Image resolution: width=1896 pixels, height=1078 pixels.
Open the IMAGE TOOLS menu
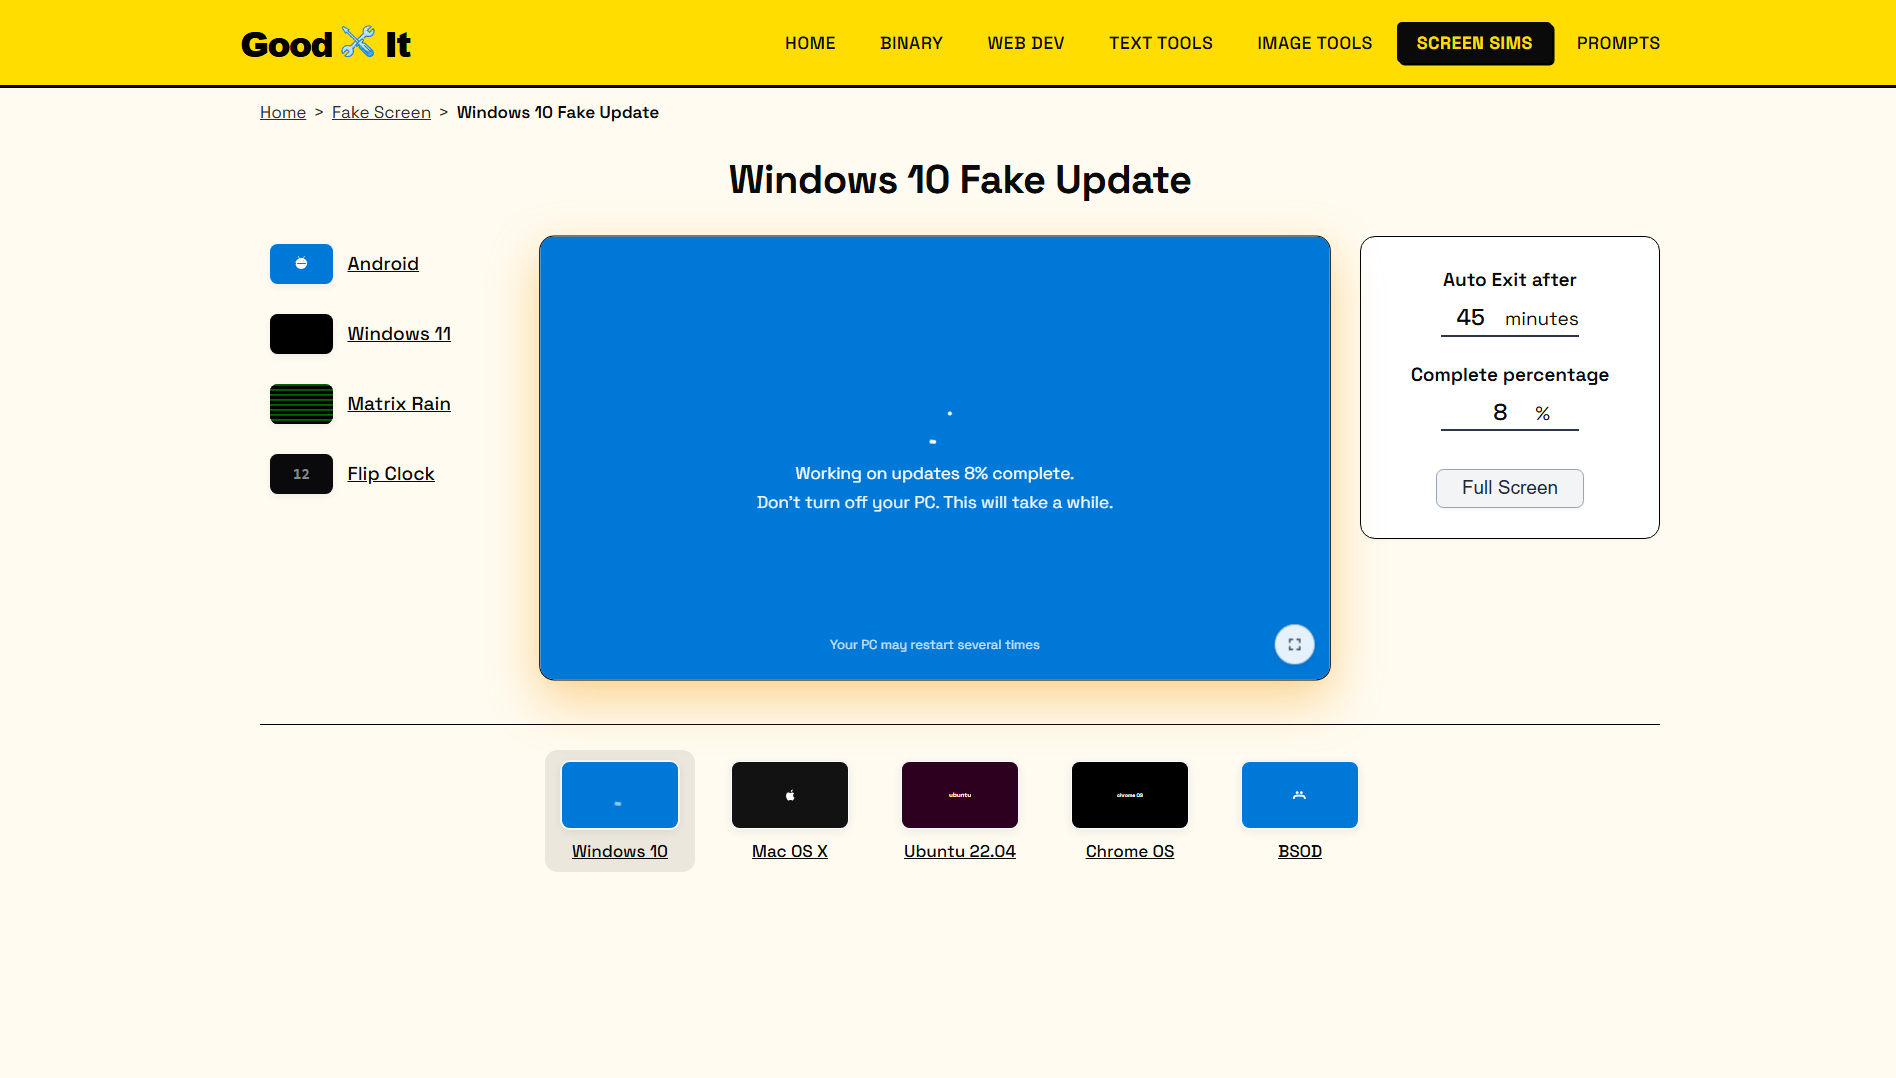1315,43
